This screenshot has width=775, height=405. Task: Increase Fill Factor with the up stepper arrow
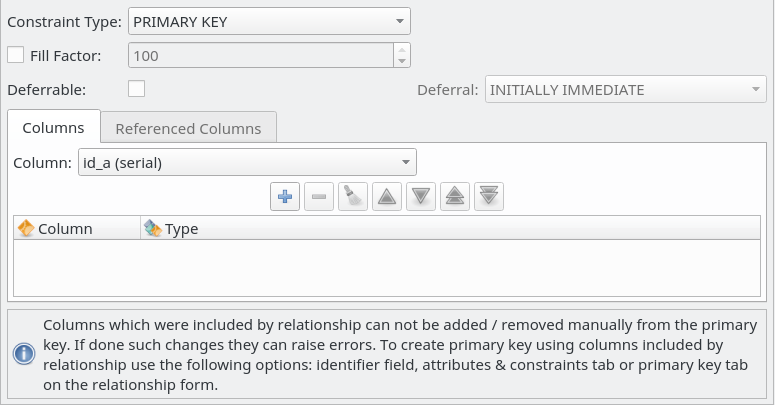tap(402, 49)
